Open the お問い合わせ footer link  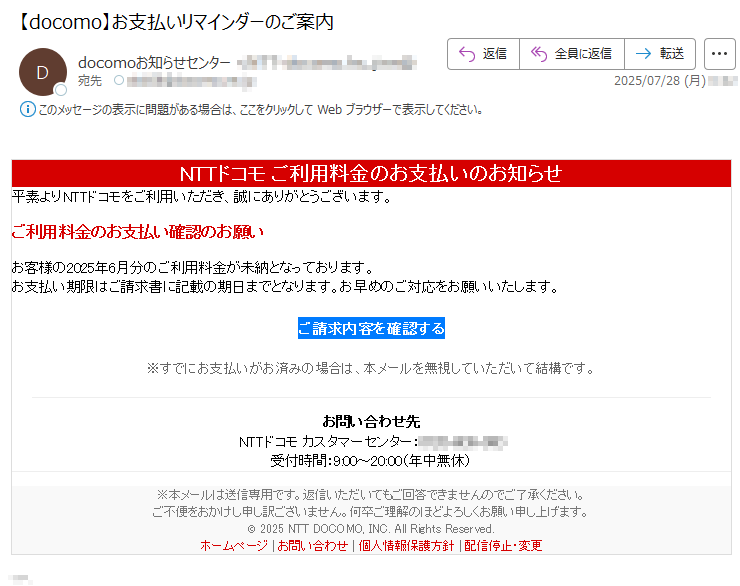(312, 545)
